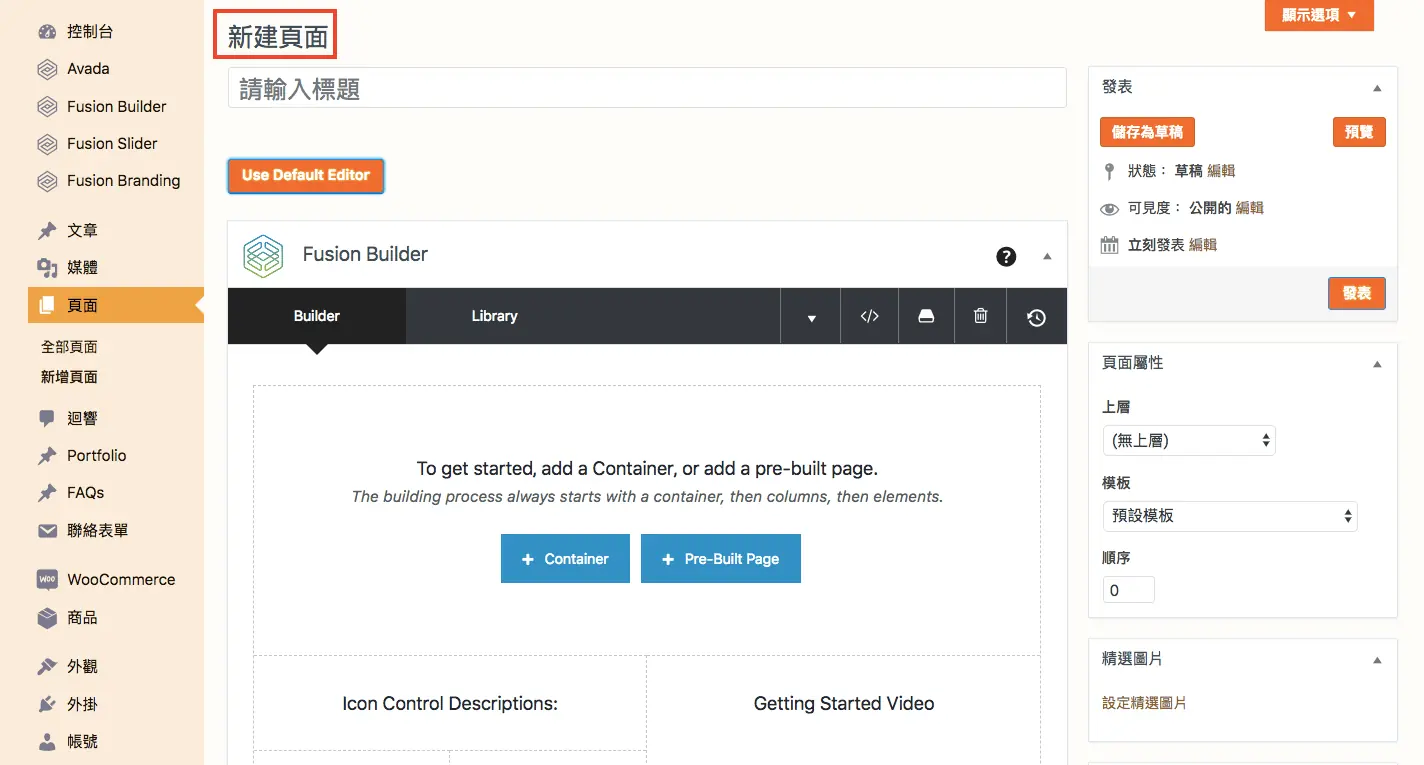Open the builder toolbar dropdown caret
This screenshot has height=765, width=1424.
(811, 317)
